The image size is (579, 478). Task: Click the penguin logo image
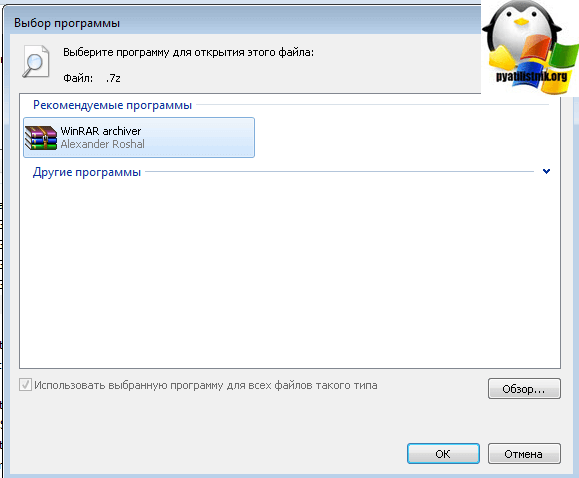[530, 47]
